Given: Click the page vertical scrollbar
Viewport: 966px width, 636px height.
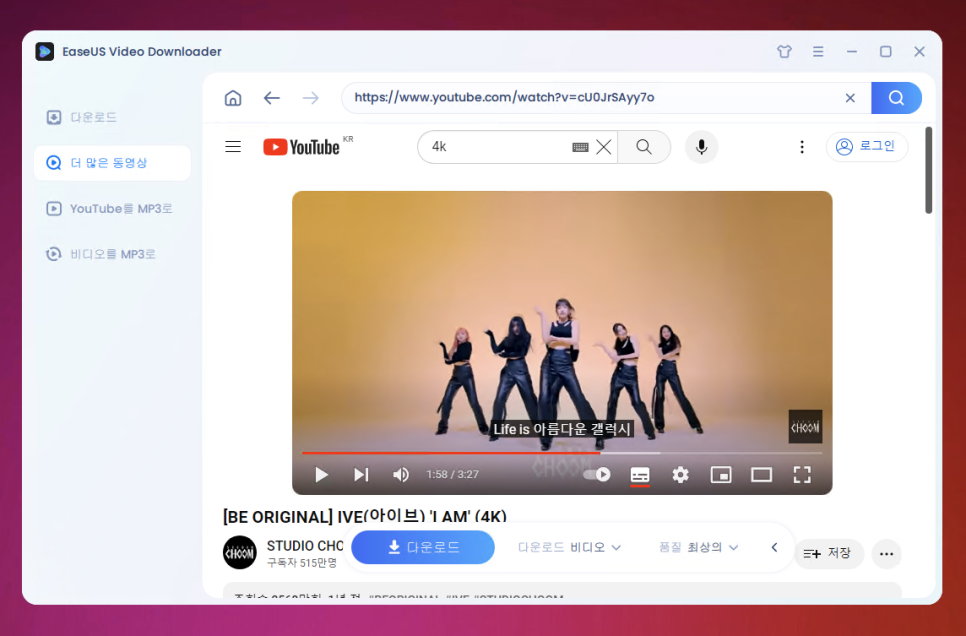Looking at the screenshot, I should tap(928, 171).
